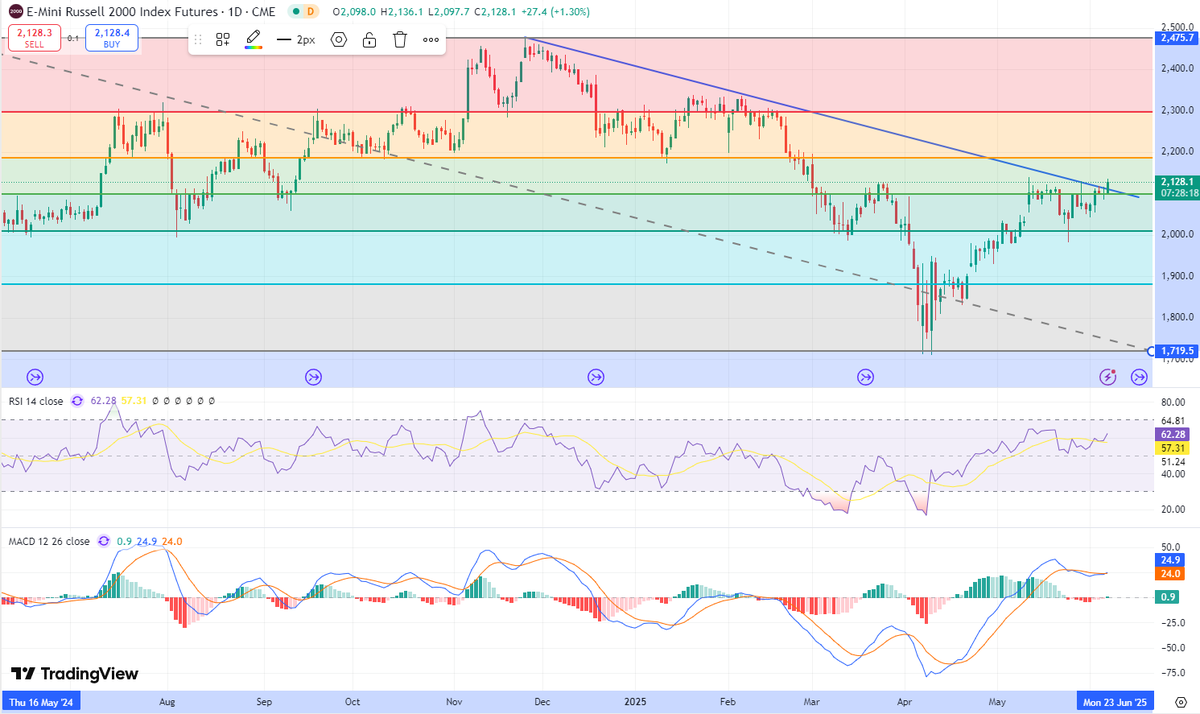1200x714 pixels.
Task: Click the MACD 12 26 close legend label
Action: [49, 541]
